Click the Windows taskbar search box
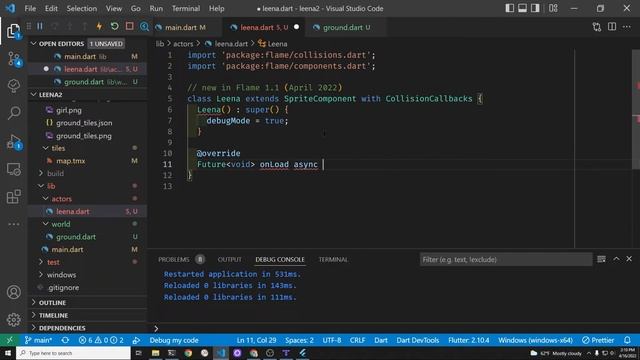This screenshot has width=640, height=360. point(73,353)
